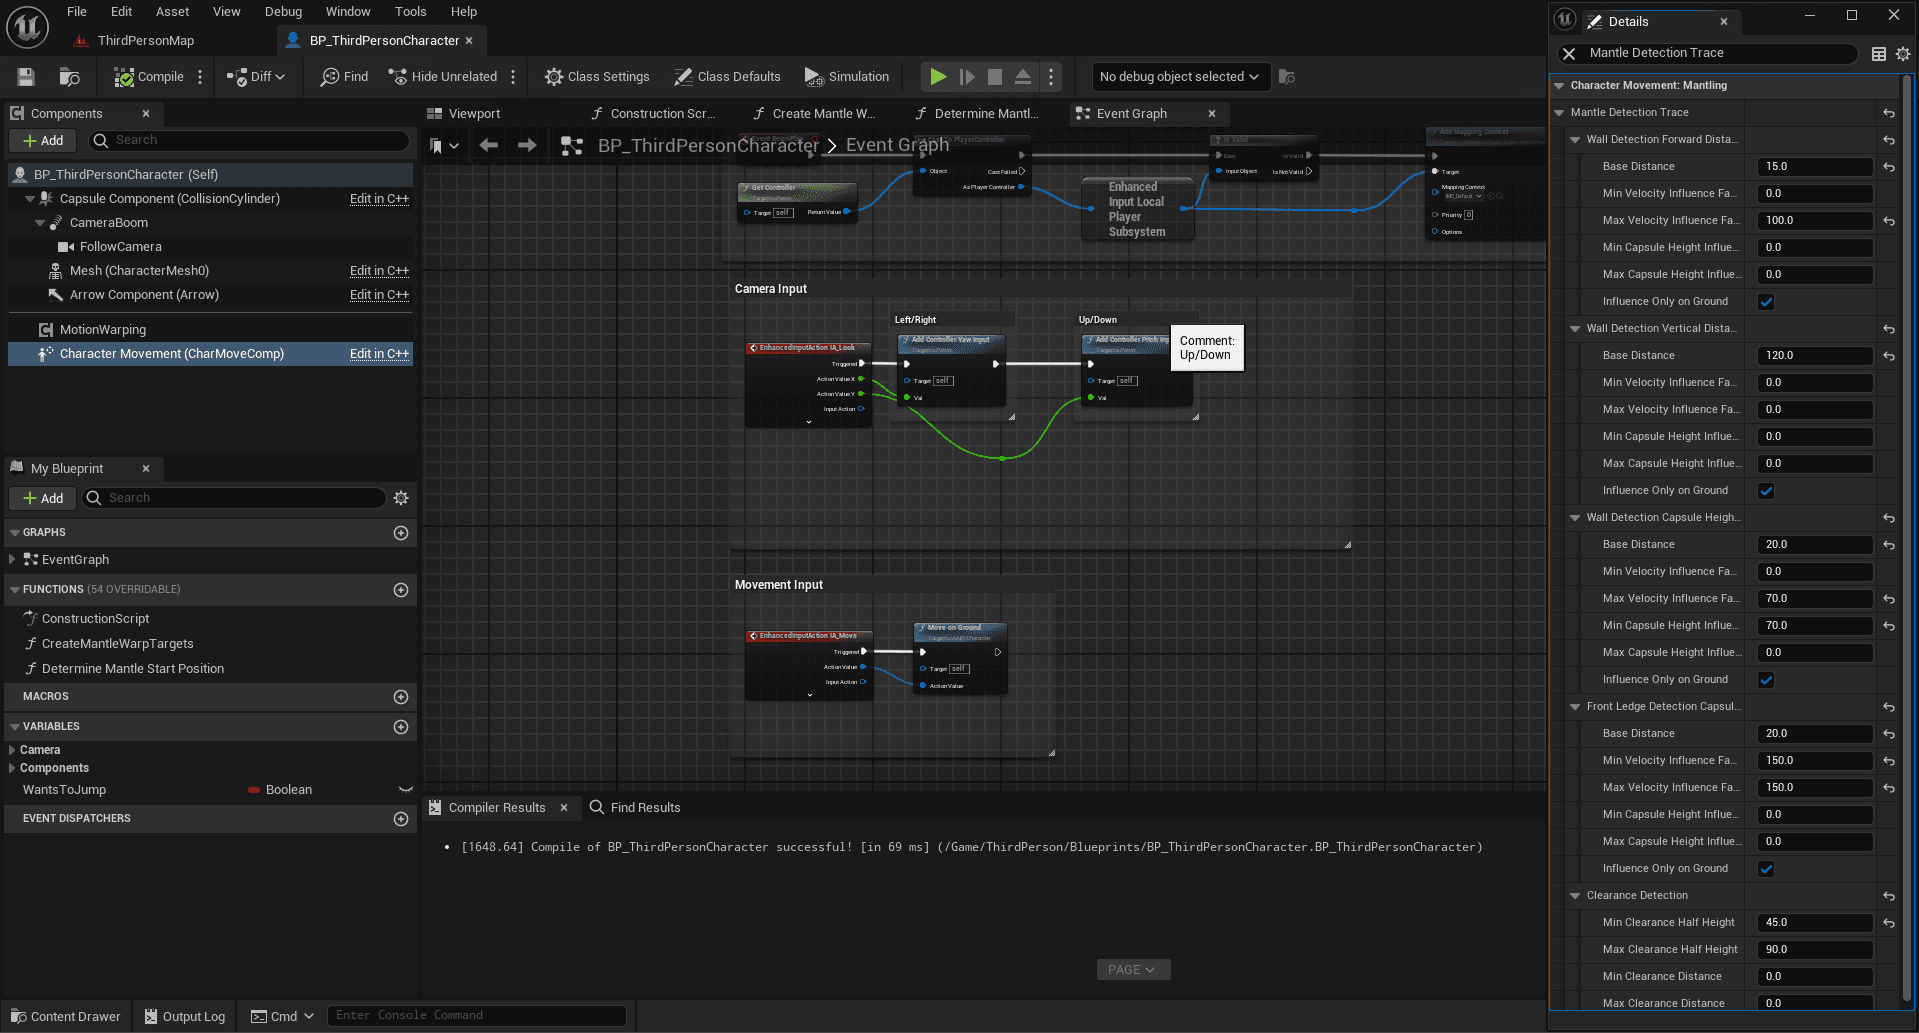
Task: Open the PAGE dropdown in Compiler Results
Action: tap(1133, 970)
